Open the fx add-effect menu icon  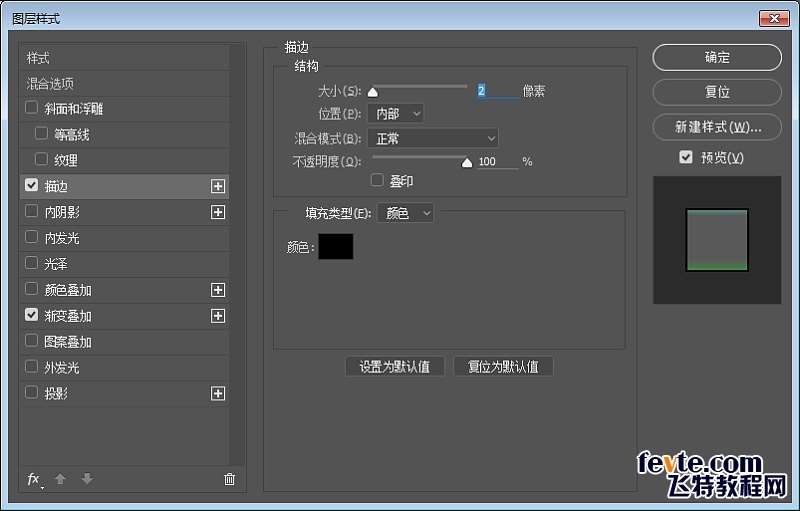[x=34, y=479]
